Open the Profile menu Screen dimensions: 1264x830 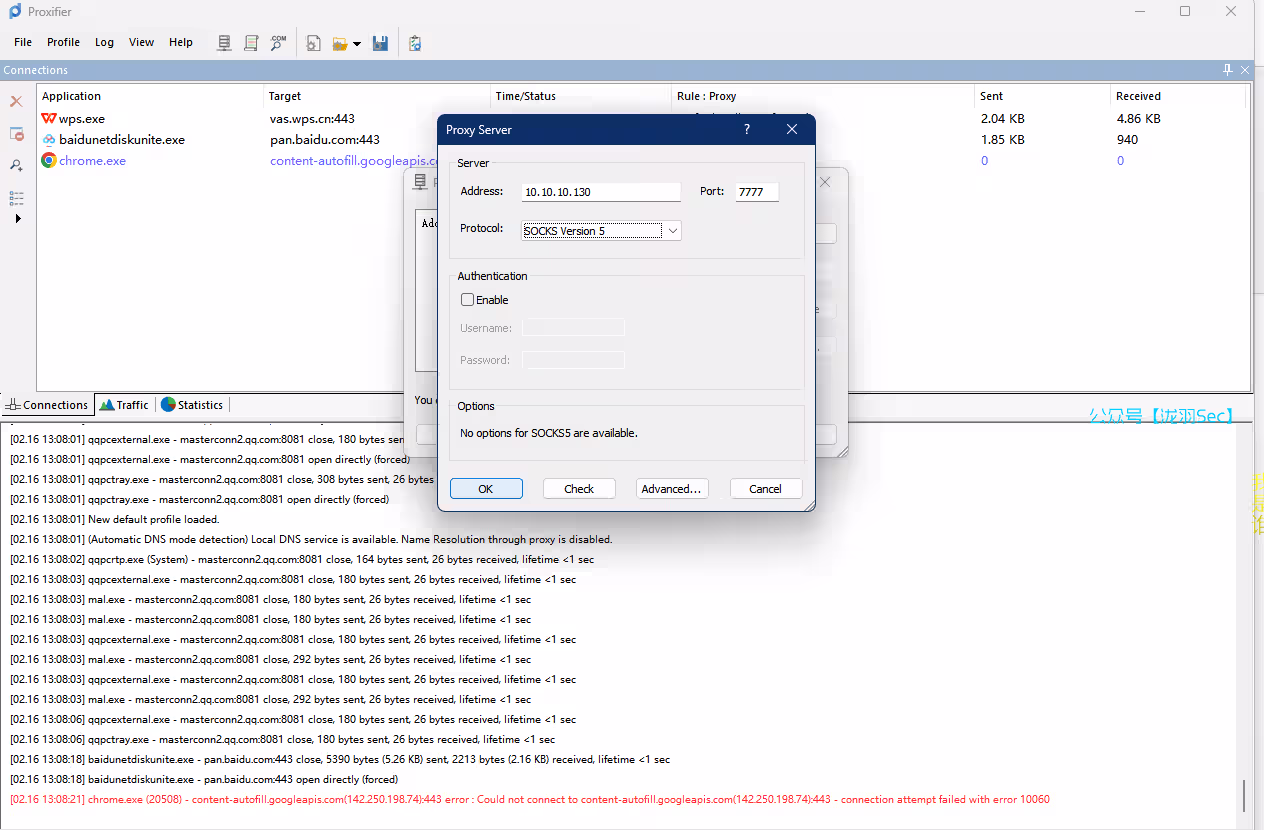click(63, 42)
